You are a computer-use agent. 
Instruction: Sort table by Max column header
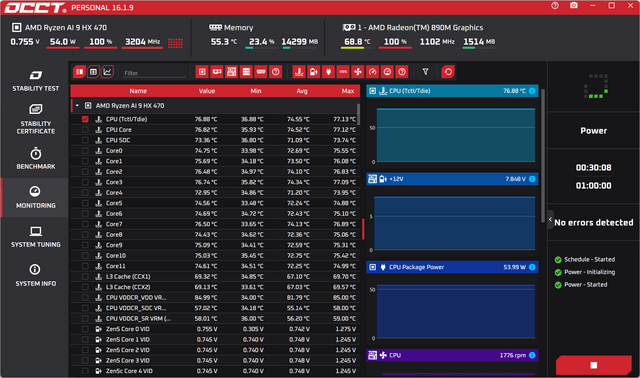tap(348, 91)
